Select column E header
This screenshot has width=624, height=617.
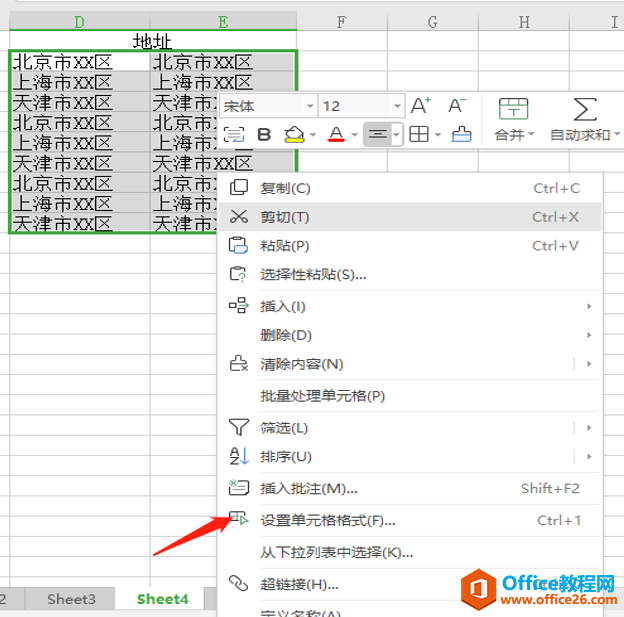coord(223,21)
